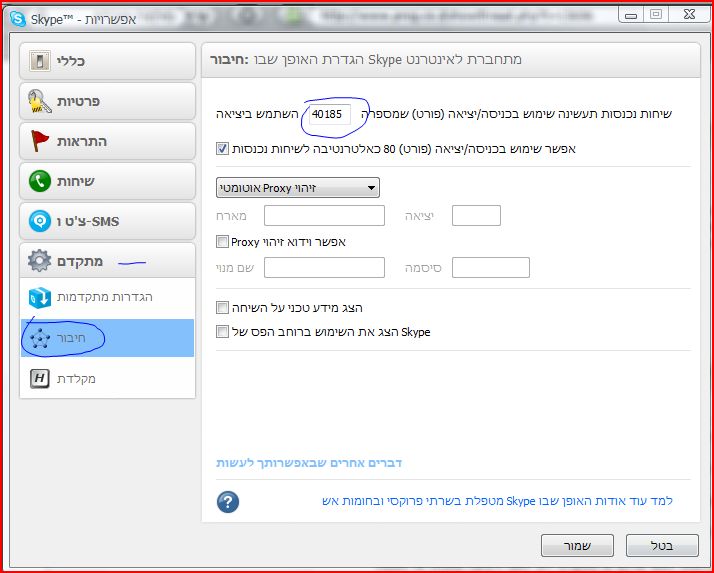Open the כללי (General) settings section
The image size is (714, 573).
pos(107,61)
